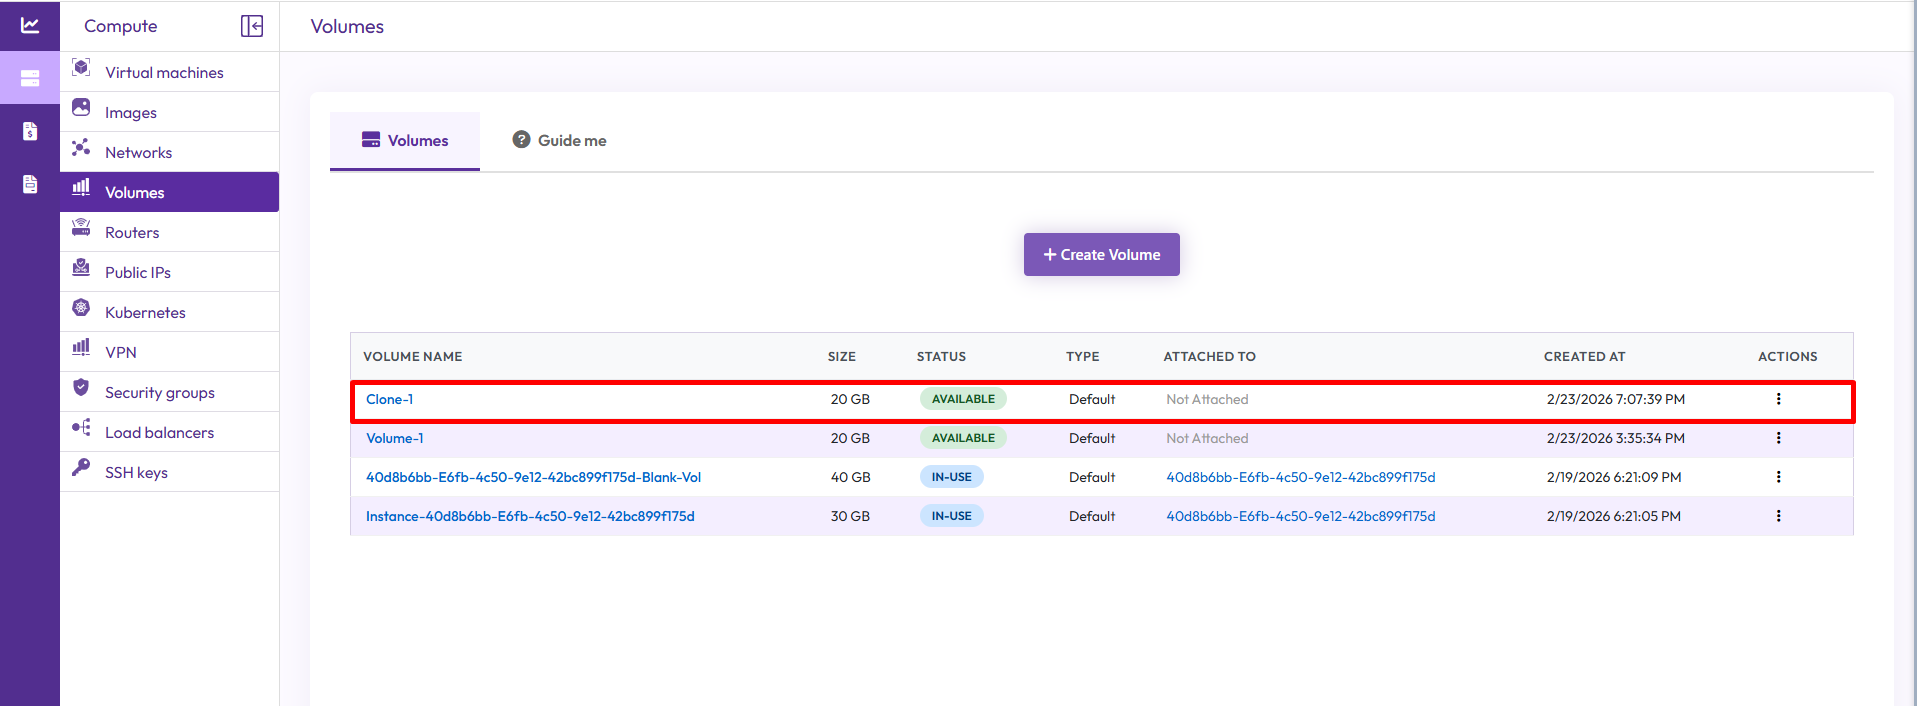1917x706 pixels.
Task: Open the Clone-1 volume link
Action: point(389,399)
